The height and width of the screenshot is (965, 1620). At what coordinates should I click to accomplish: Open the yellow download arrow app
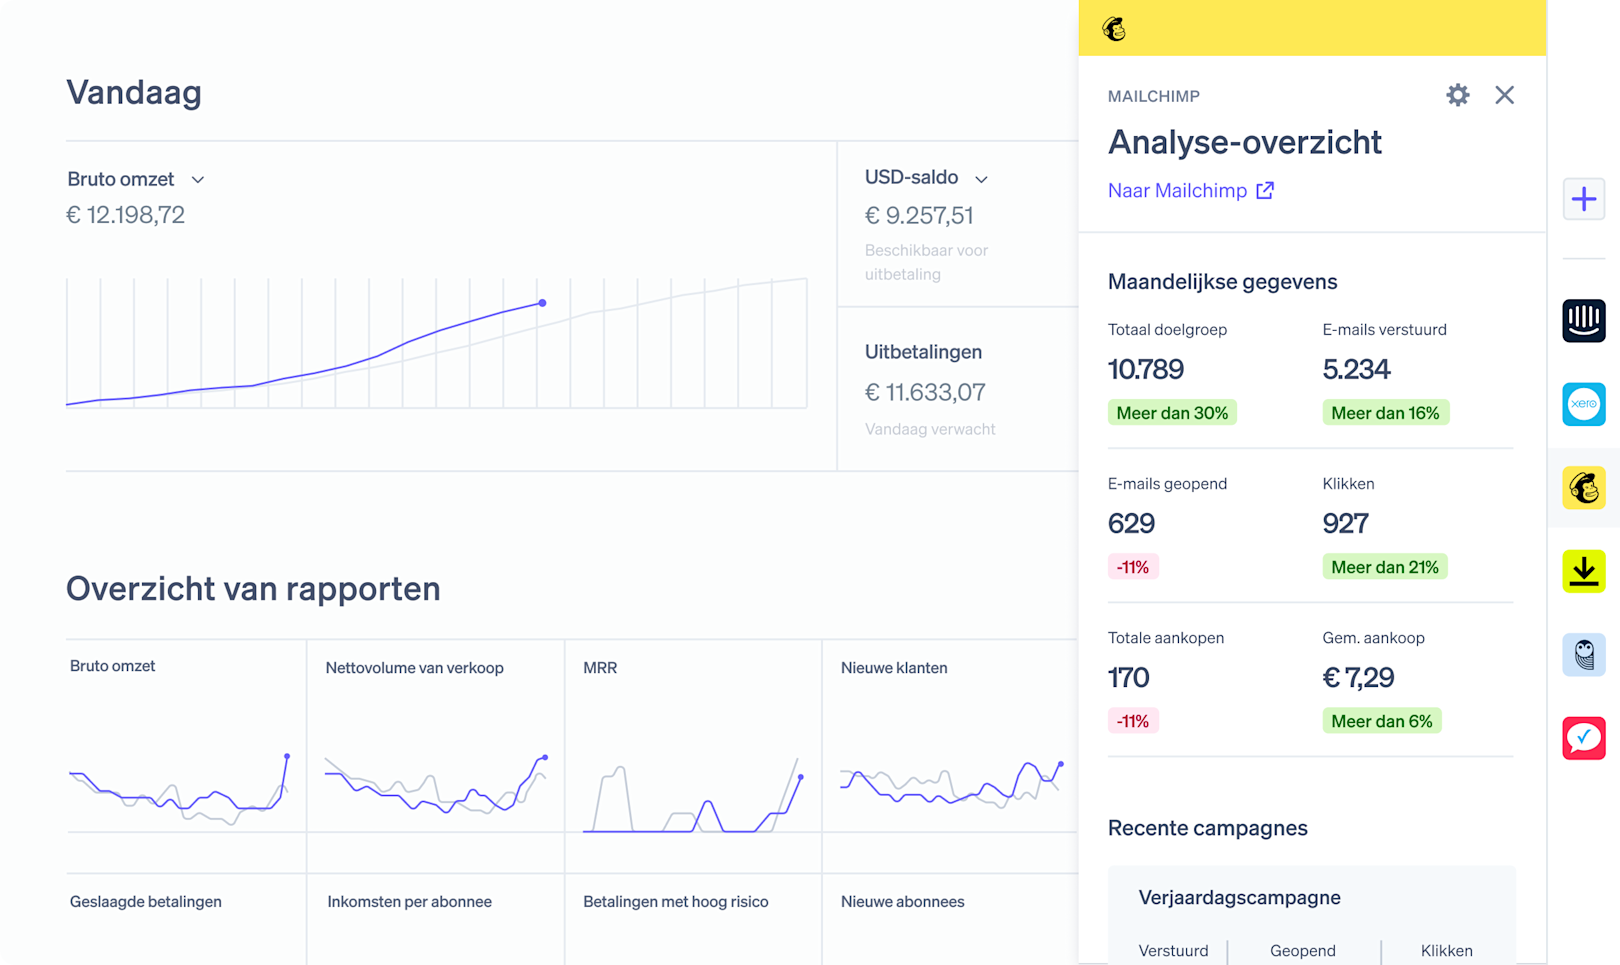click(x=1584, y=571)
